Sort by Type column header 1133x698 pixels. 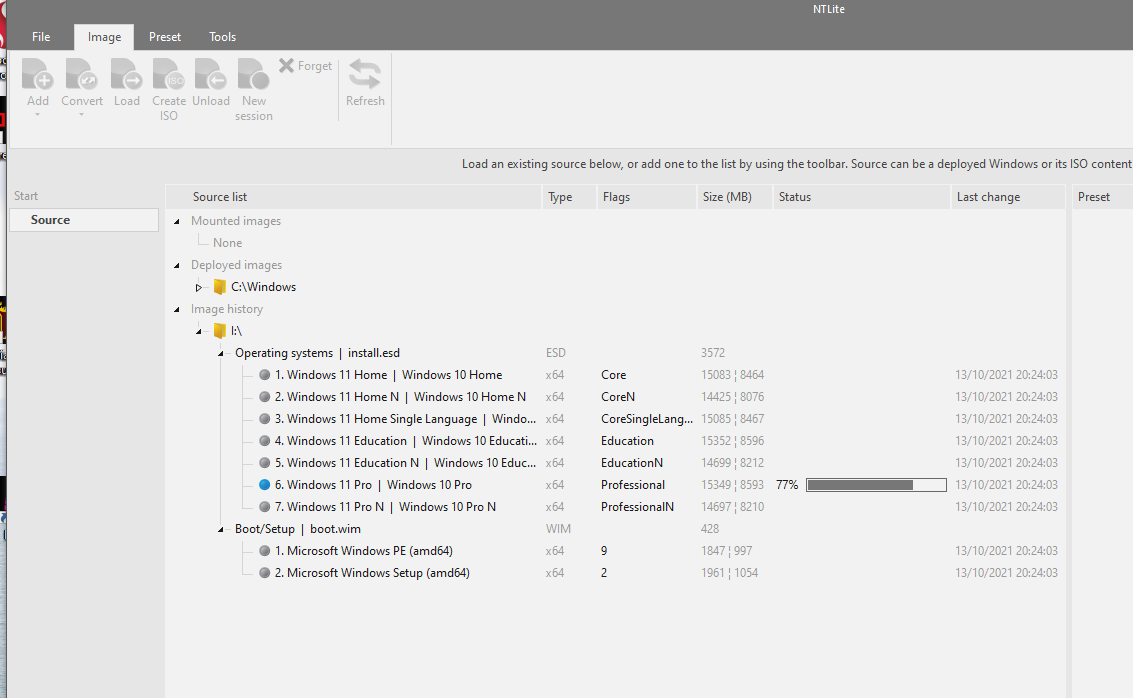[x=569, y=197]
